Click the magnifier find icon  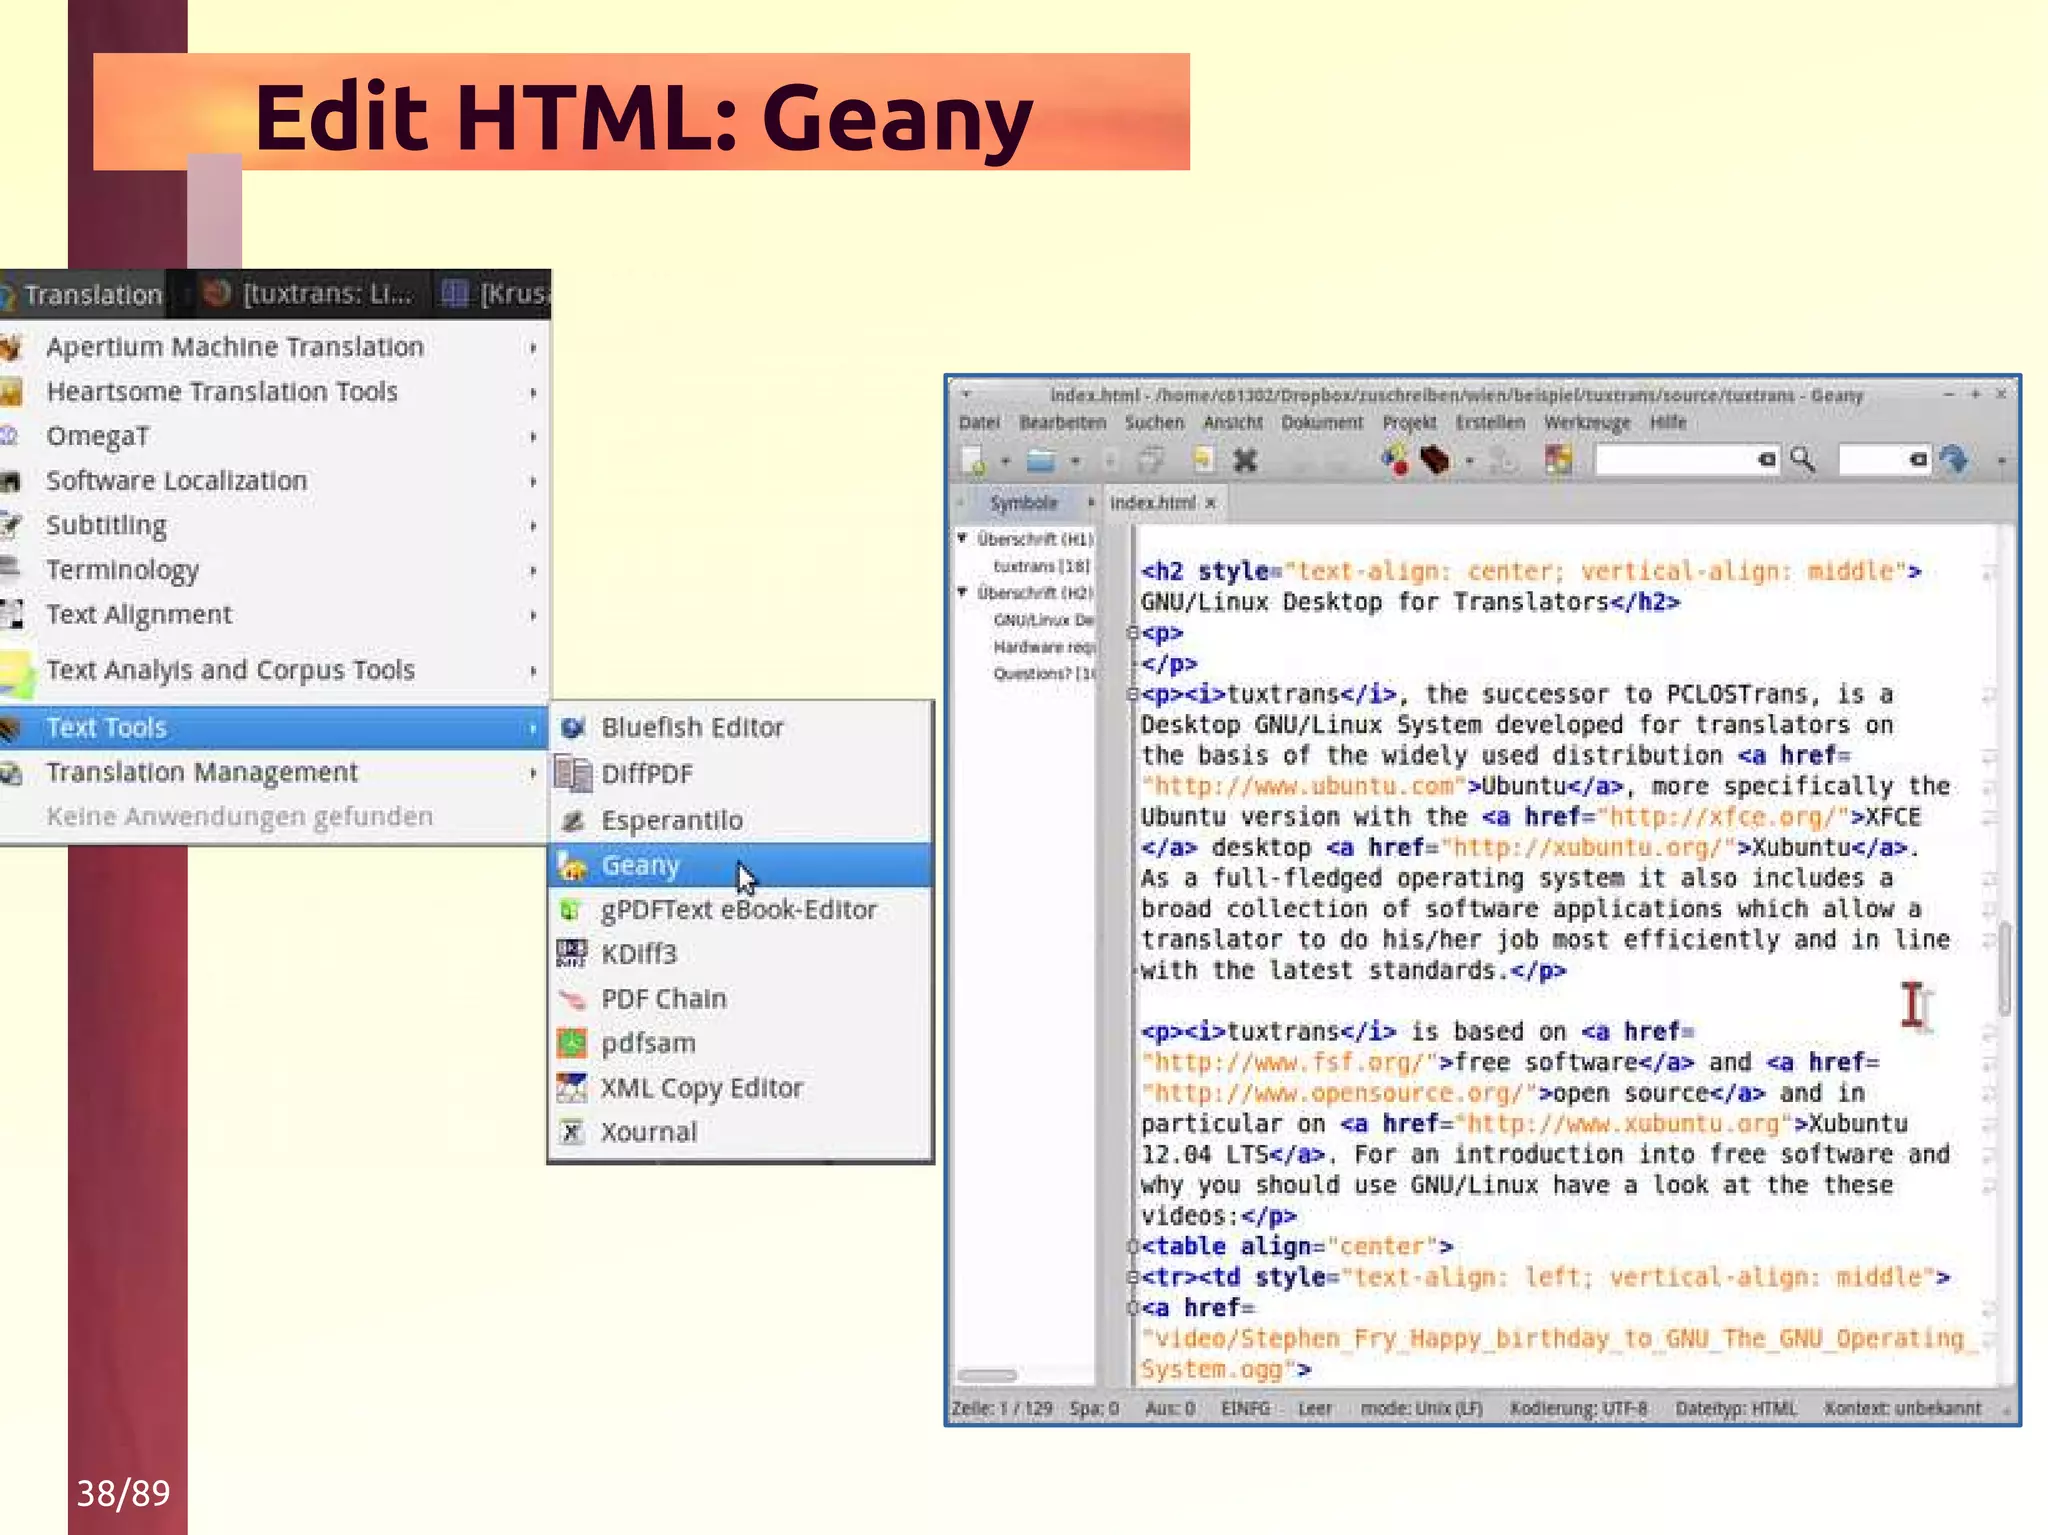click(1803, 460)
